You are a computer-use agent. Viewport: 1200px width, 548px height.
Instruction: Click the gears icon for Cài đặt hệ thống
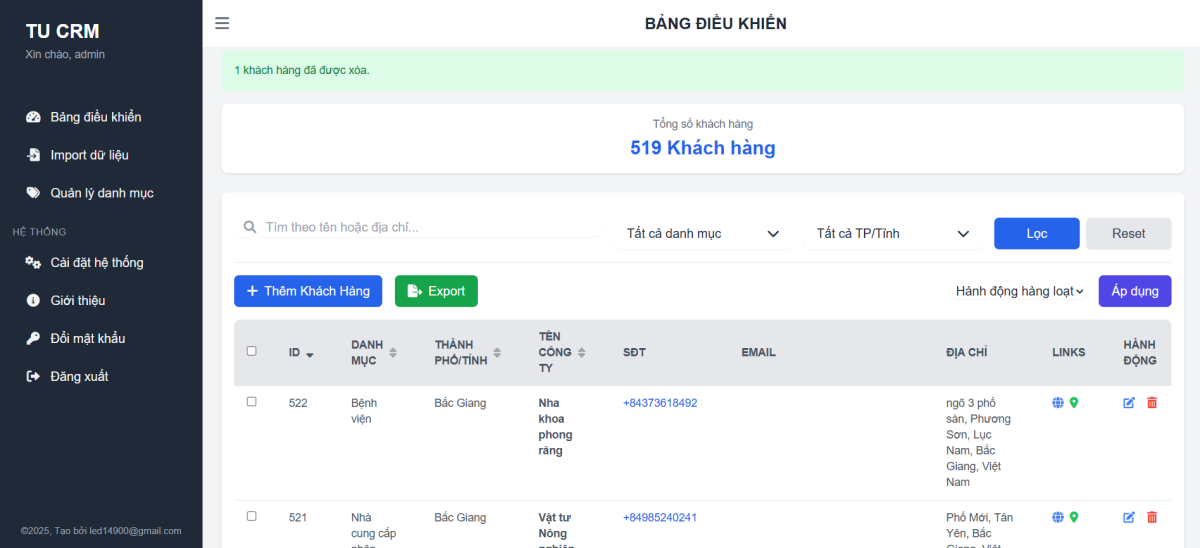tap(33, 263)
